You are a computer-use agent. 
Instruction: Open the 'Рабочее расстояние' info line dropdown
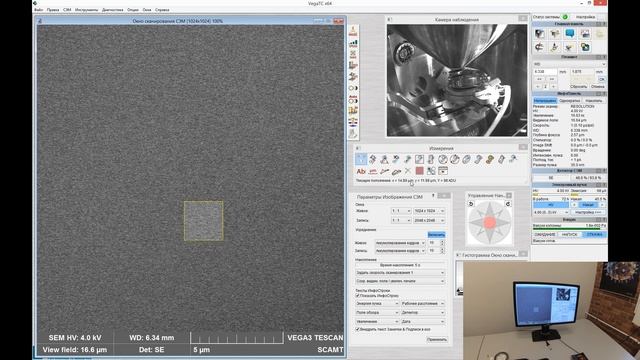tap(423, 304)
